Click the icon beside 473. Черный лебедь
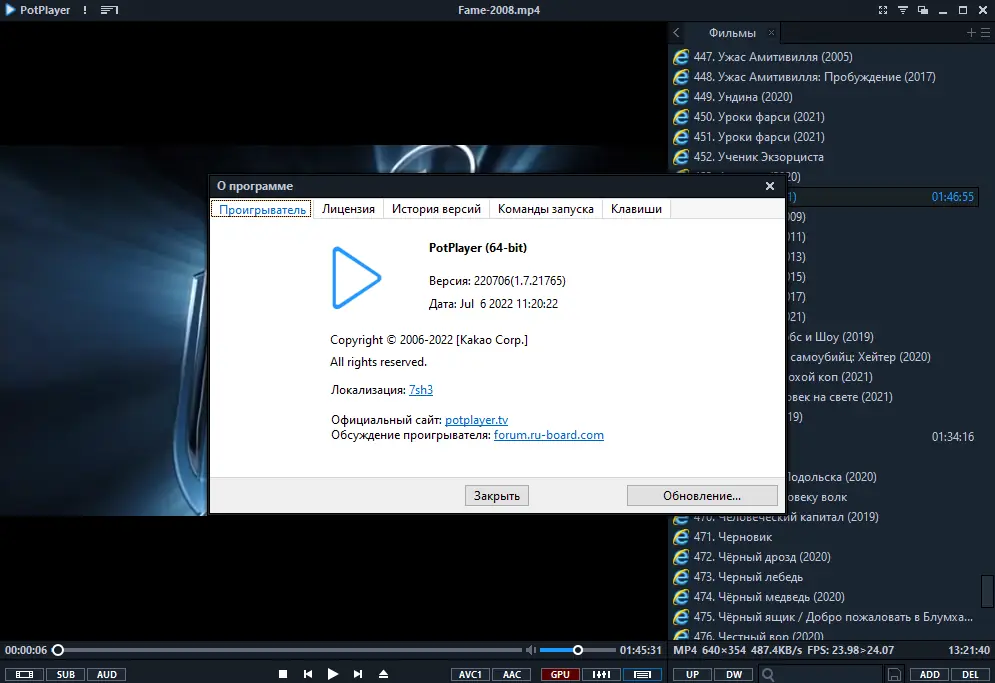The image size is (995, 683). point(681,577)
